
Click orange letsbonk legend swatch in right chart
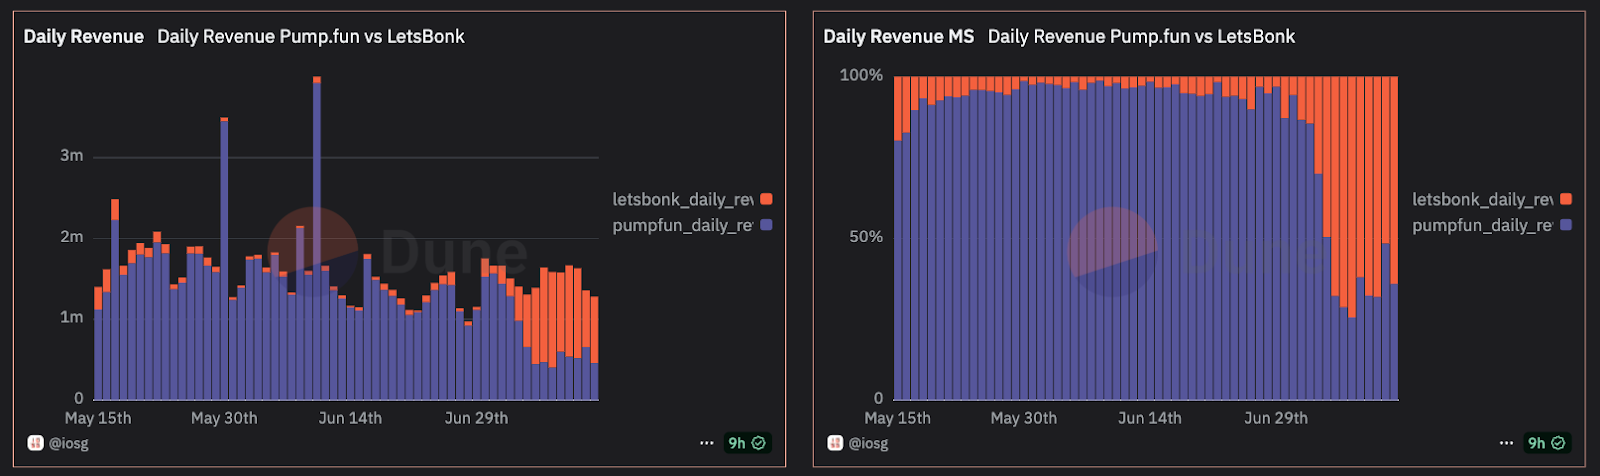click(1566, 199)
